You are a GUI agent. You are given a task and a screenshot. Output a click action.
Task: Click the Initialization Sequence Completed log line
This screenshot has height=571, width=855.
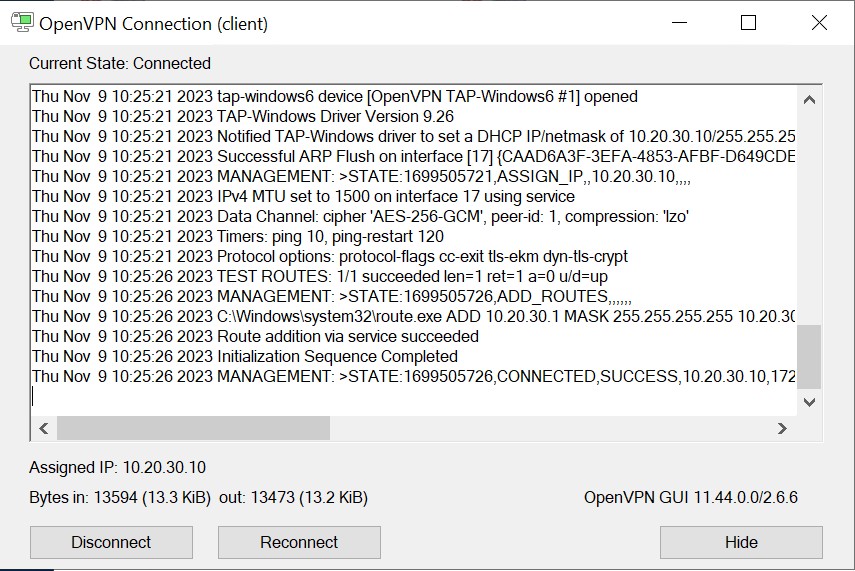(x=245, y=356)
